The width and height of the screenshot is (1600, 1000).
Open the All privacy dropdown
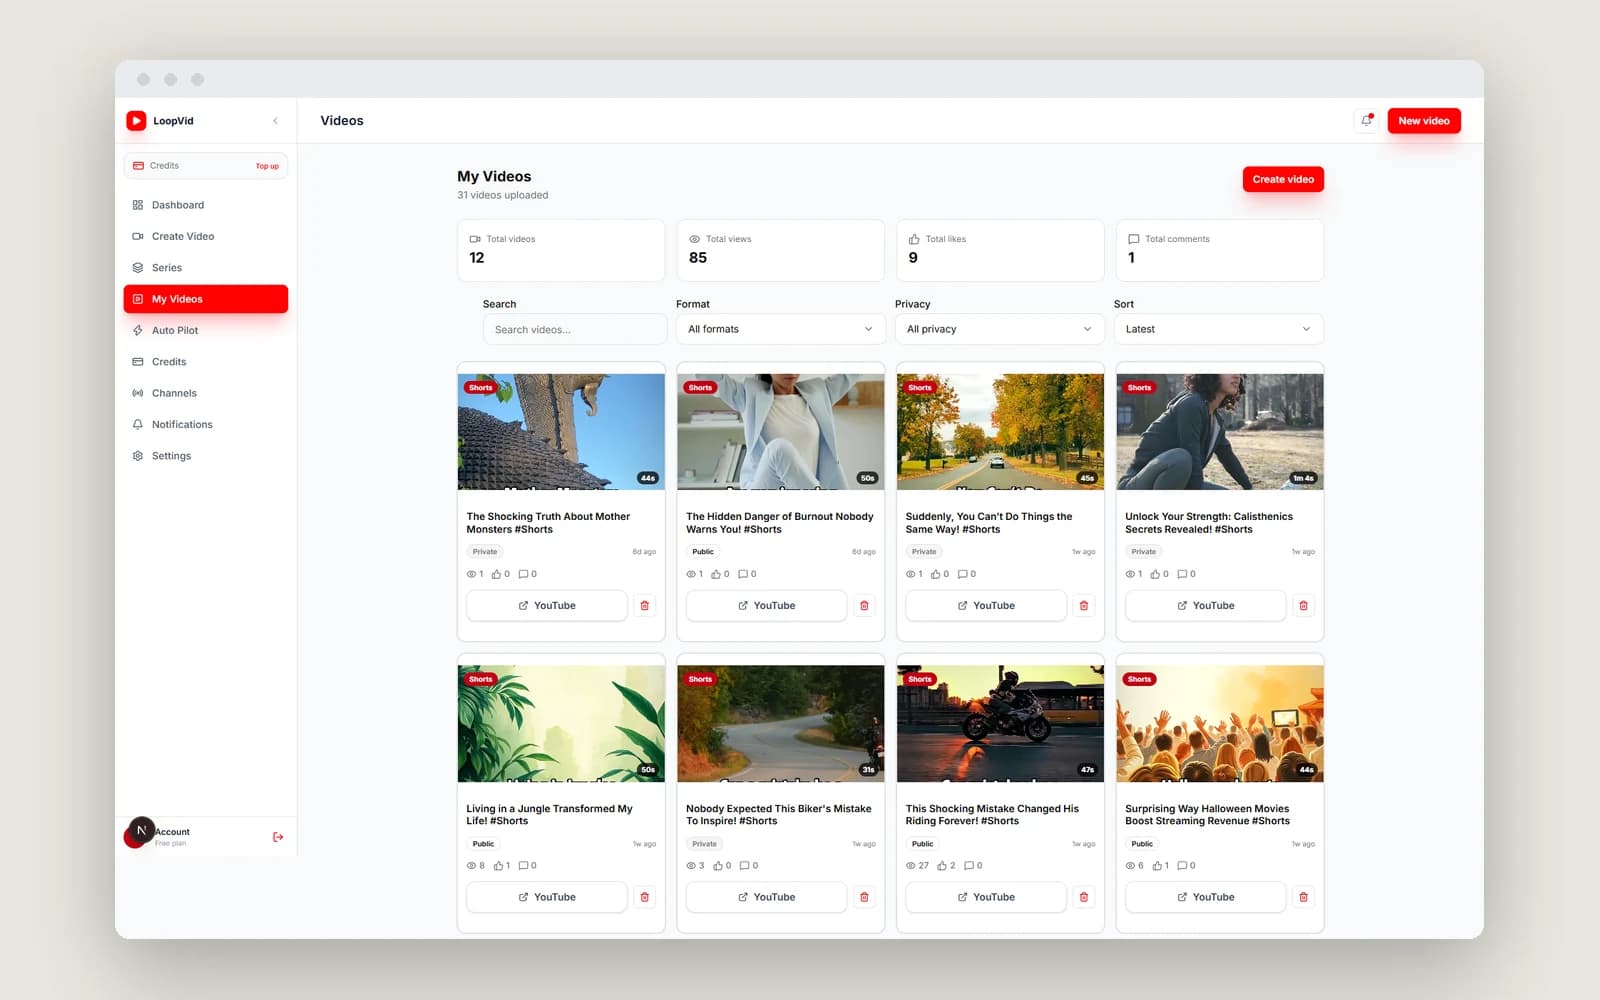pyautogui.click(x=999, y=329)
